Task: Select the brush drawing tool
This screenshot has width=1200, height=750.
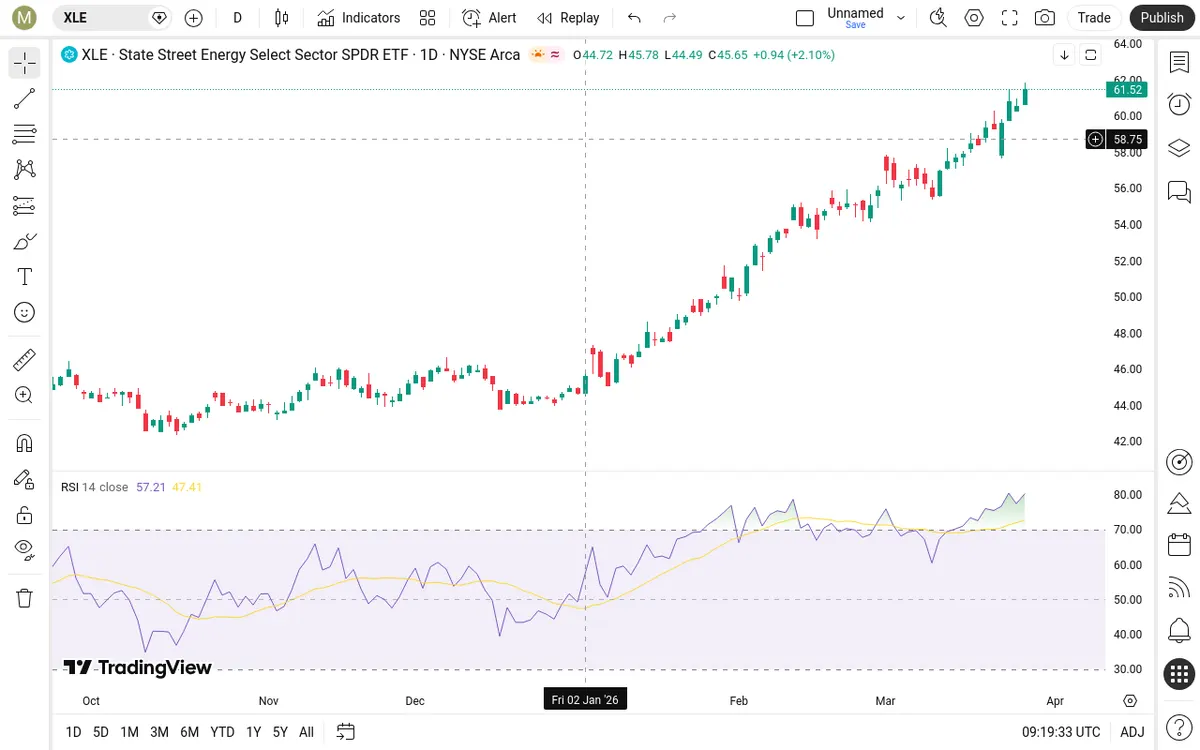Action: [x=25, y=241]
